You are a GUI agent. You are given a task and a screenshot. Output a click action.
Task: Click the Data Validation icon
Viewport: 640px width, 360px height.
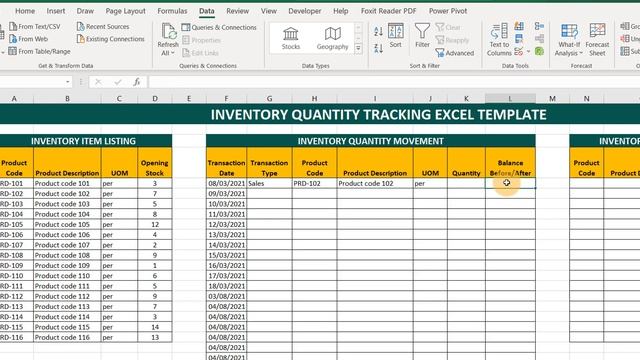click(x=518, y=51)
